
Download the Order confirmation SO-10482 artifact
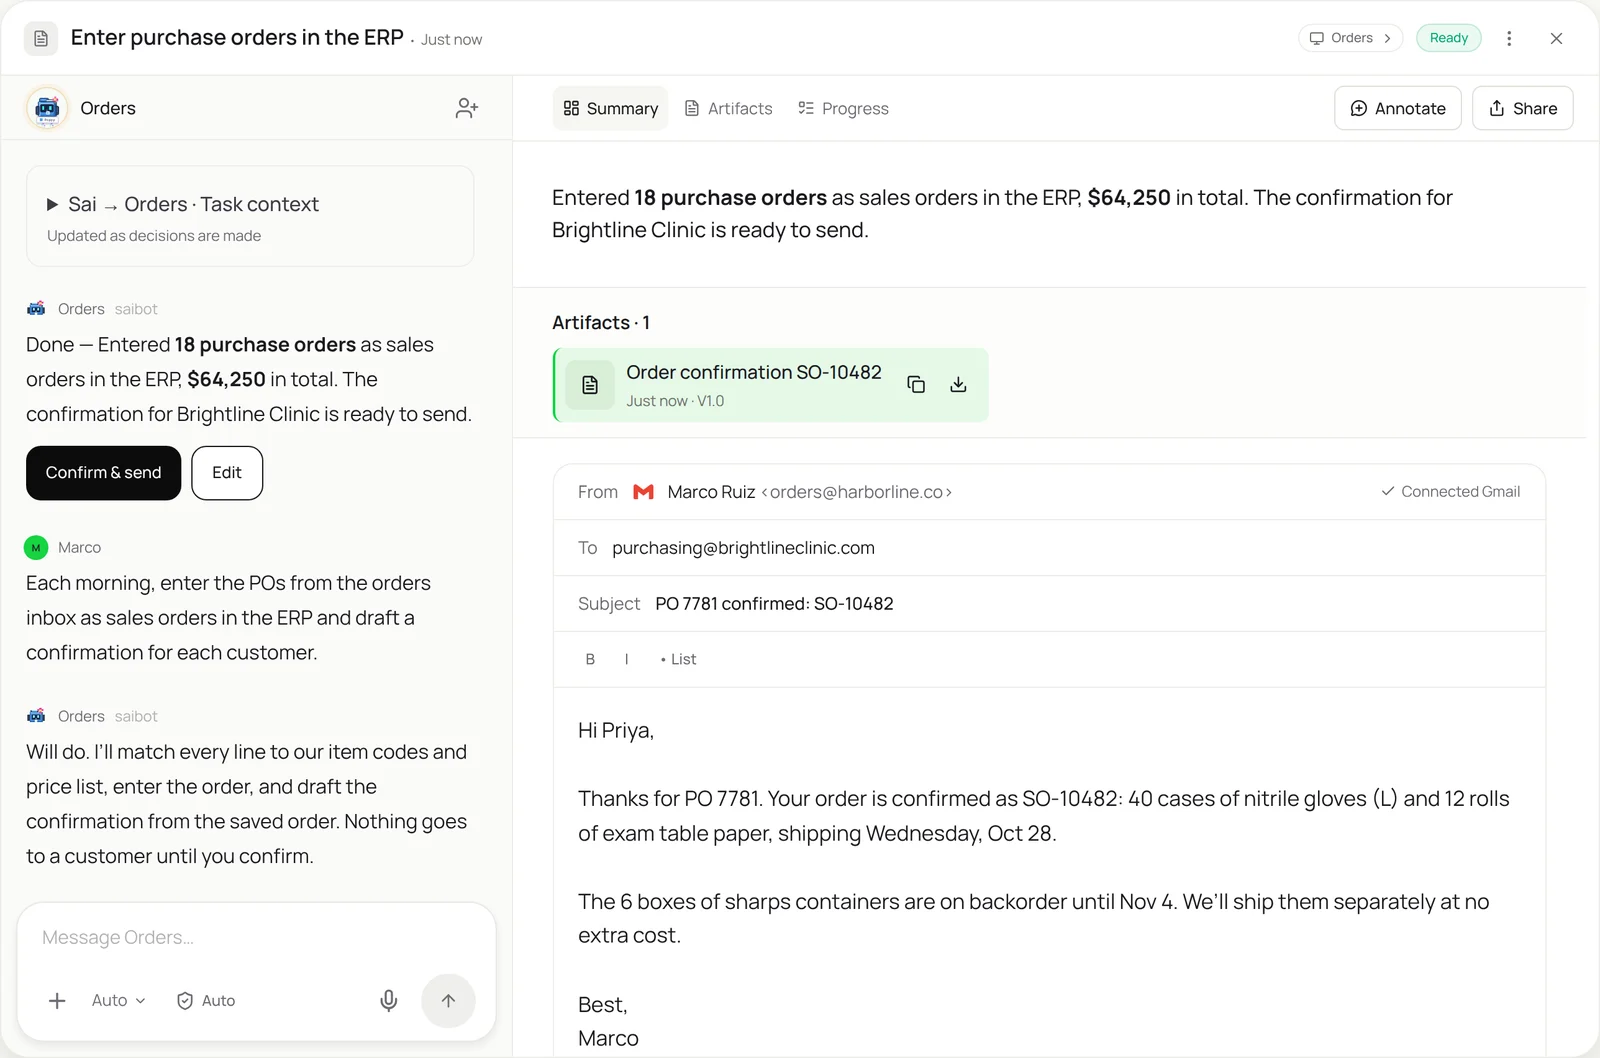click(958, 384)
